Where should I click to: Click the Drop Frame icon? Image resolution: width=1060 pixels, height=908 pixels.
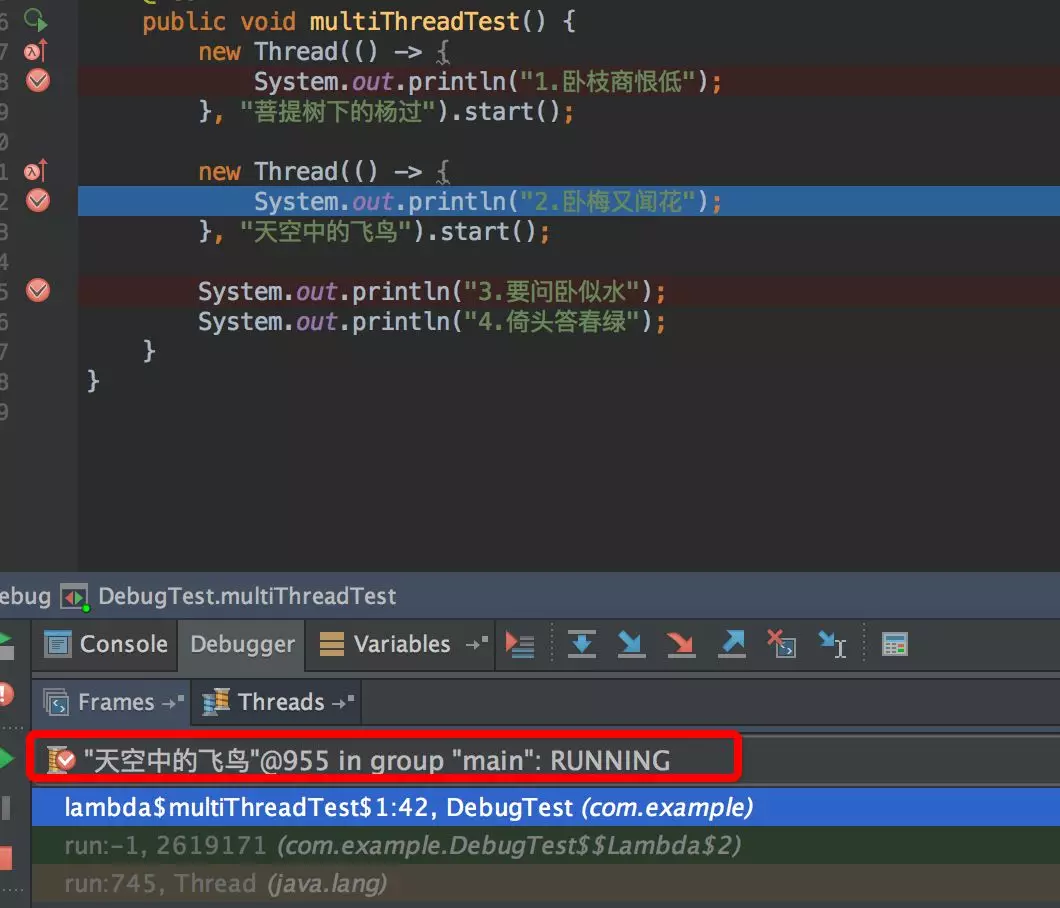pos(781,644)
